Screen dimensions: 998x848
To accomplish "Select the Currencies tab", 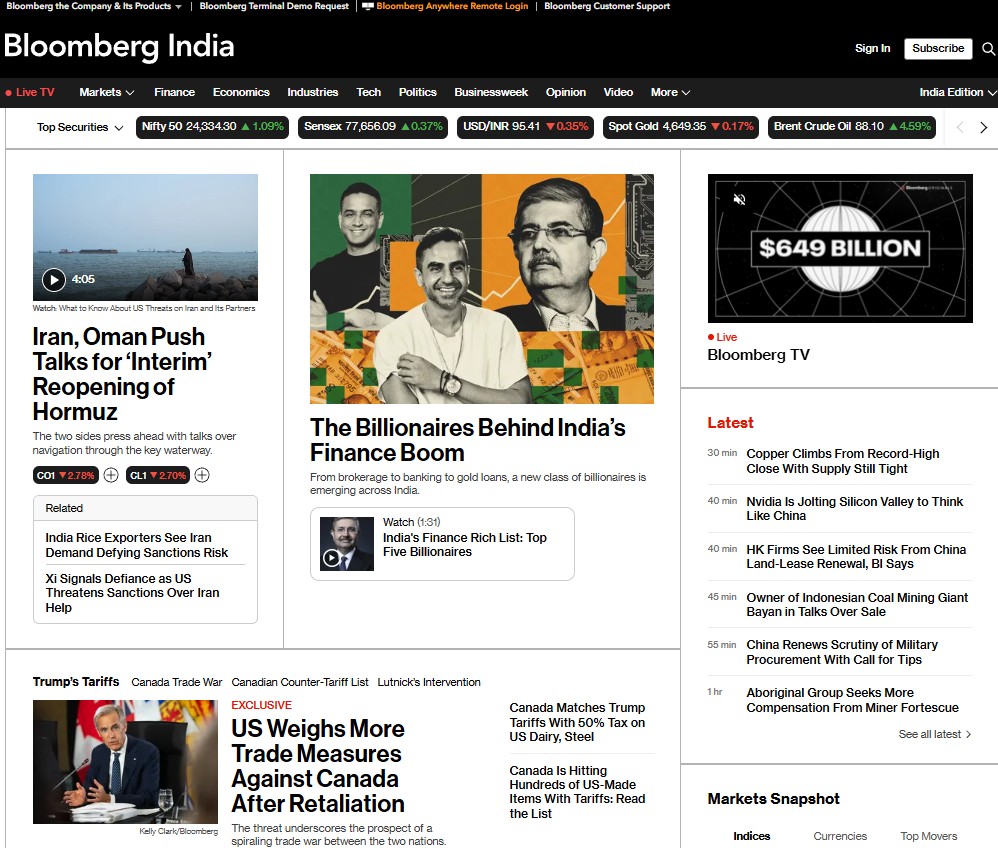I will pos(840,836).
